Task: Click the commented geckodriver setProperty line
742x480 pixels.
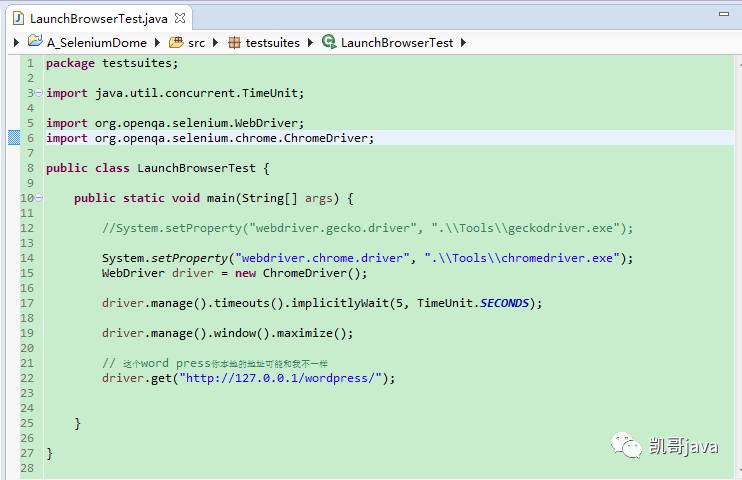Action: (368, 228)
